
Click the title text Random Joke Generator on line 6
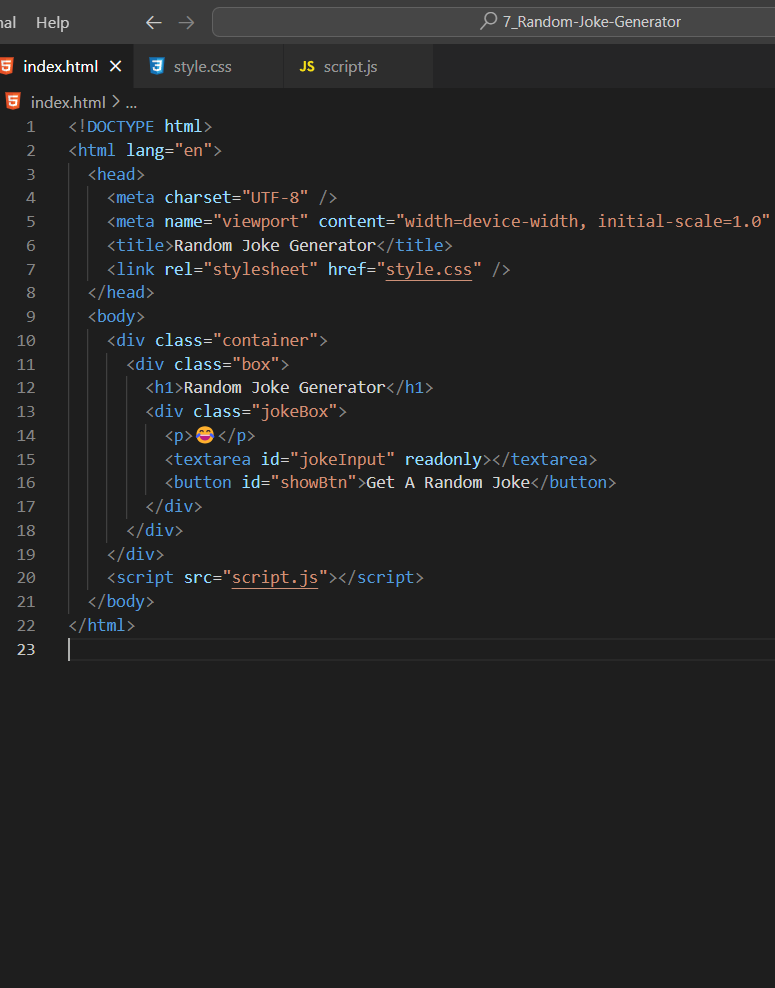coord(275,245)
